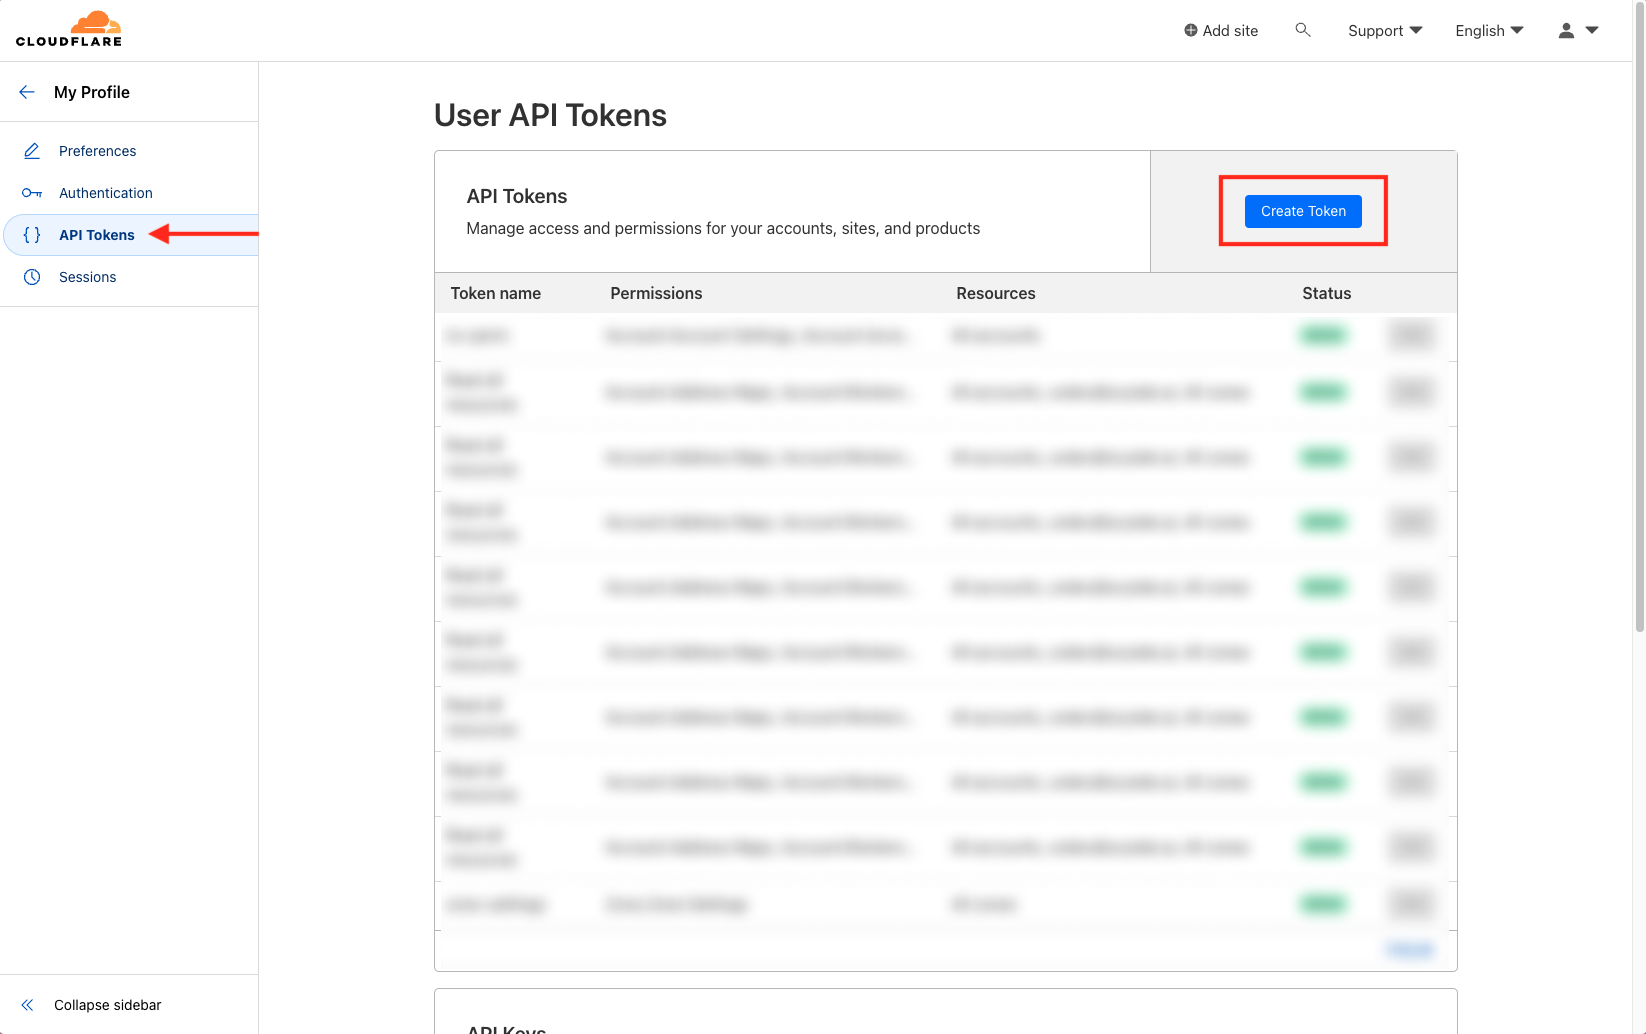Select Authentication in the sidebar
Image resolution: width=1646 pixels, height=1034 pixels.
coord(106,192)
